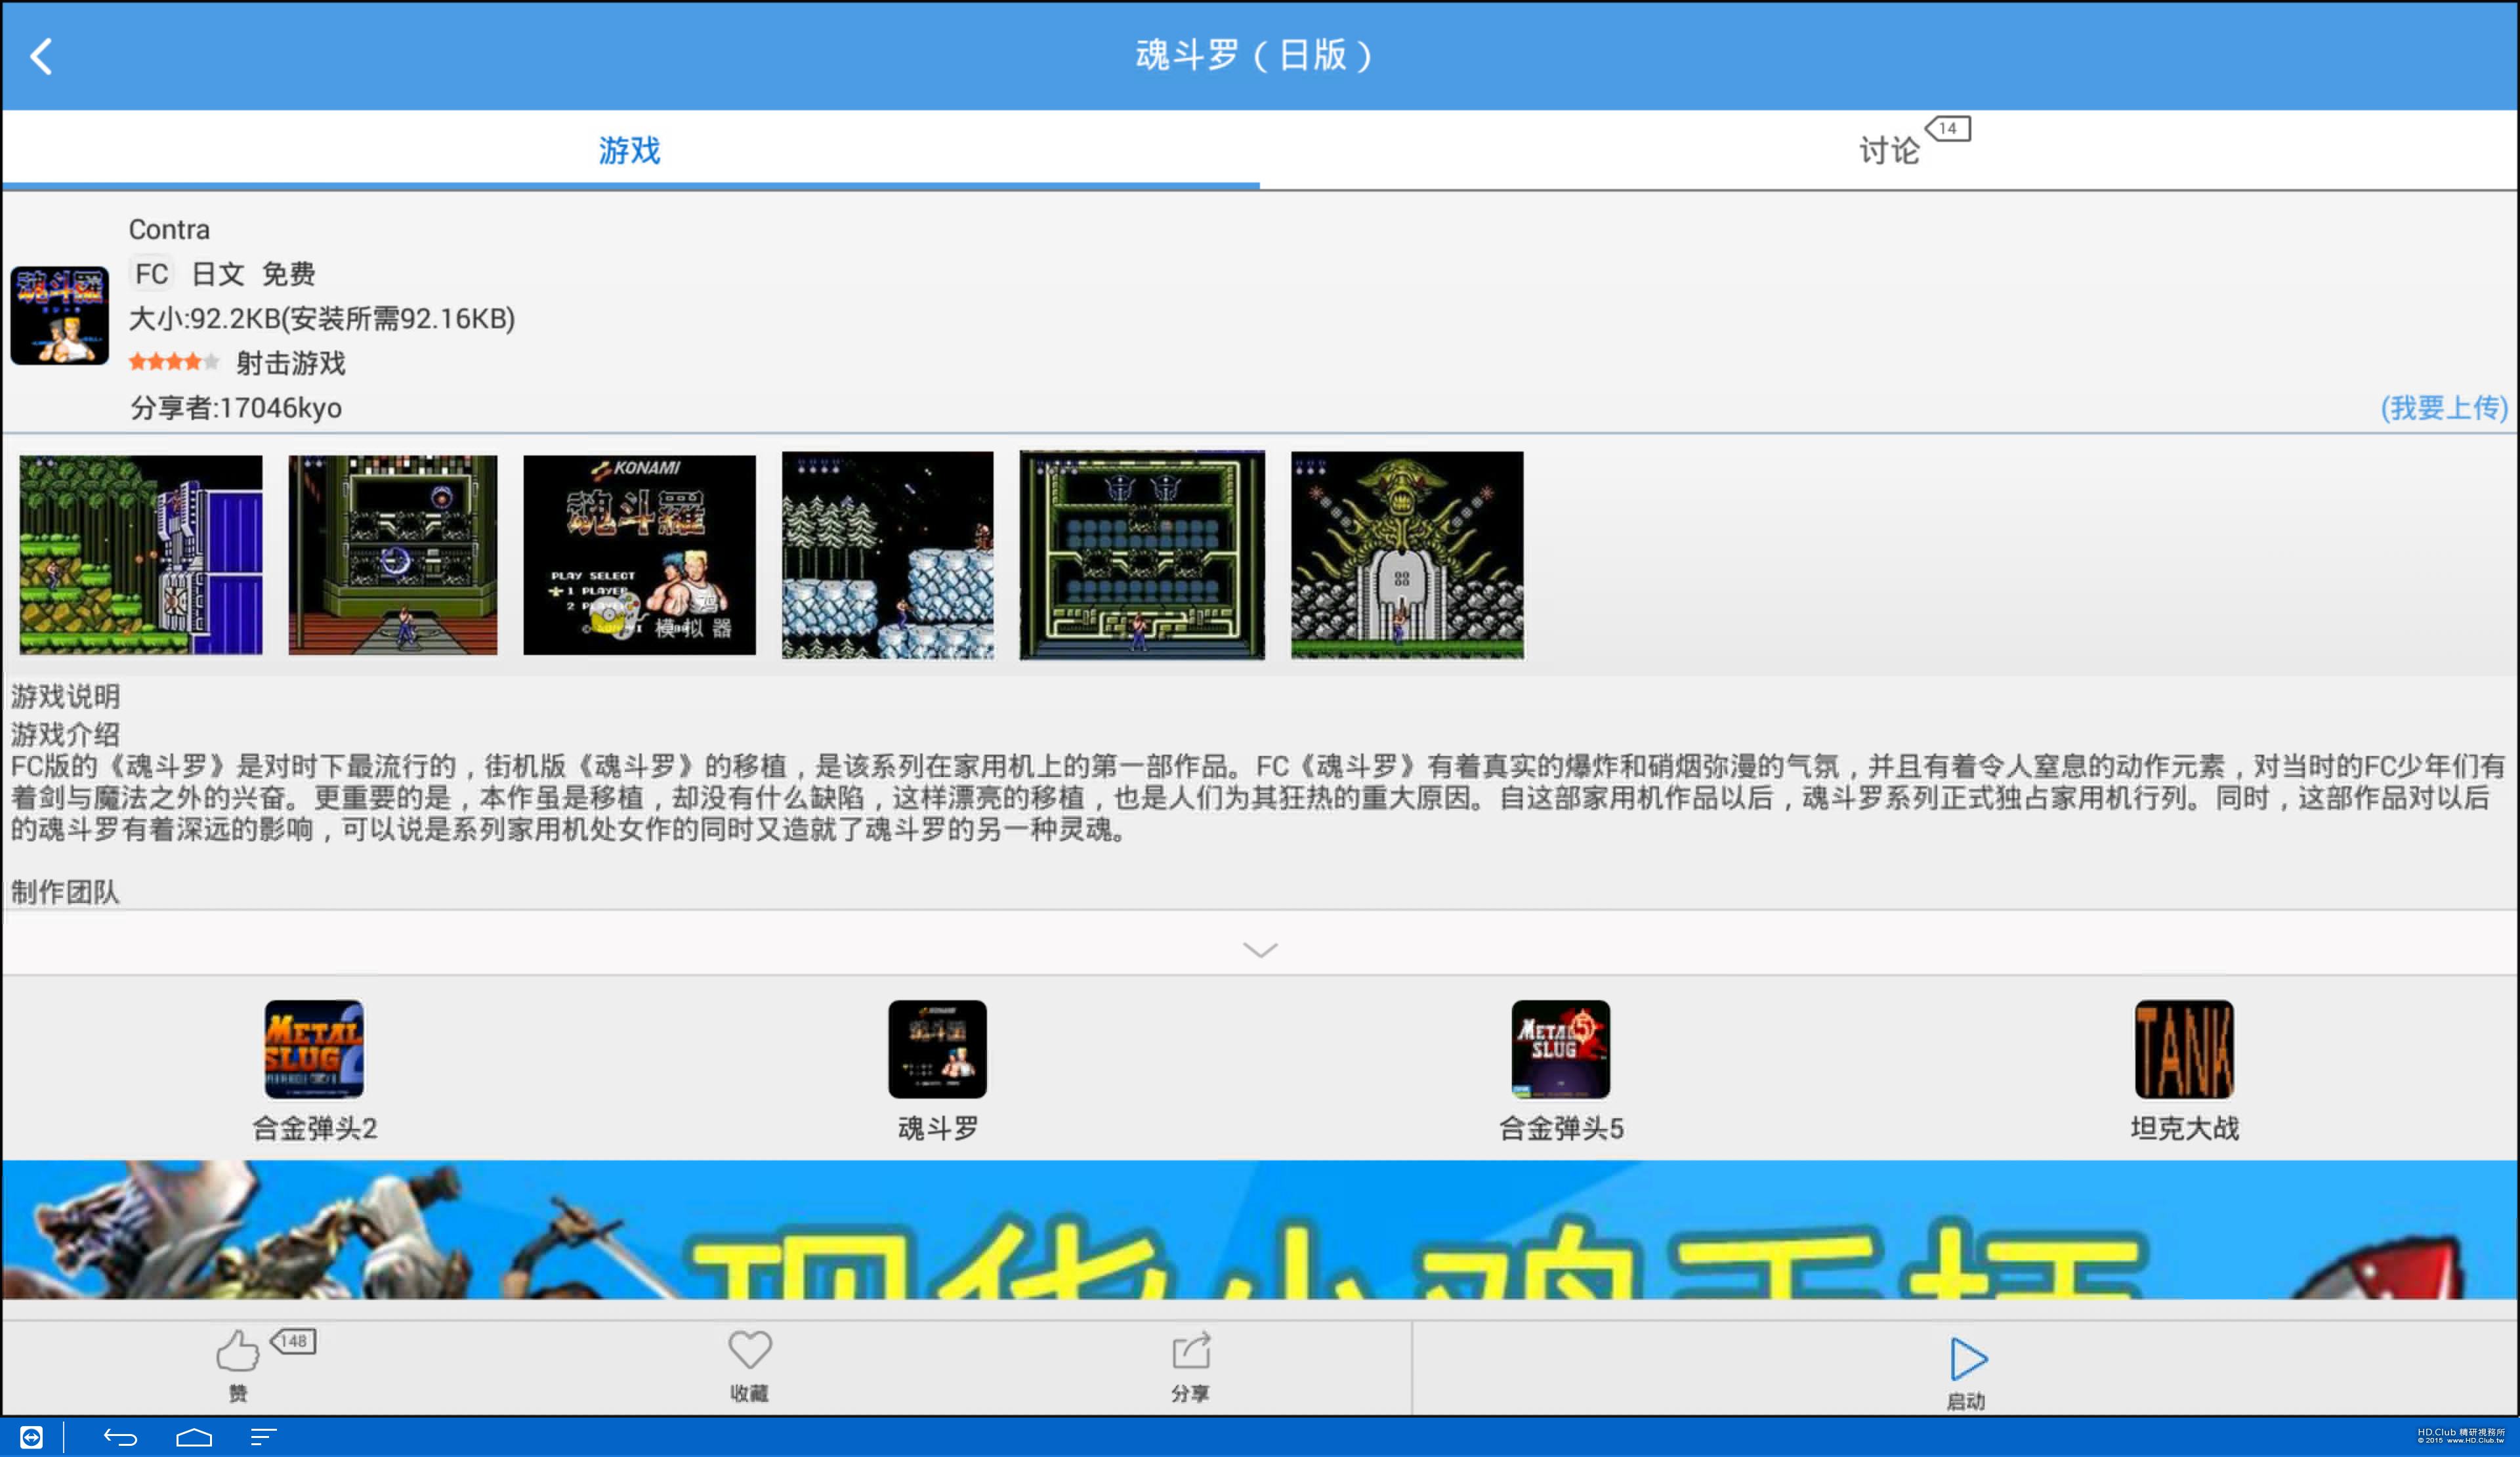Click the Contra game cover icon
This screenshot has height=1457, width=2520.
tap(59, 316)
